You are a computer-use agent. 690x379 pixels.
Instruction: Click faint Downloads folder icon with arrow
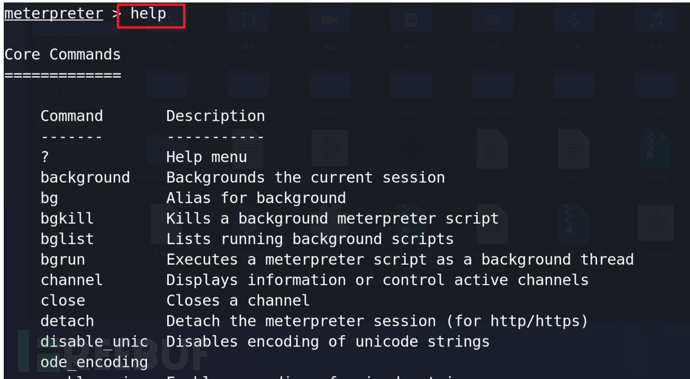574,21
